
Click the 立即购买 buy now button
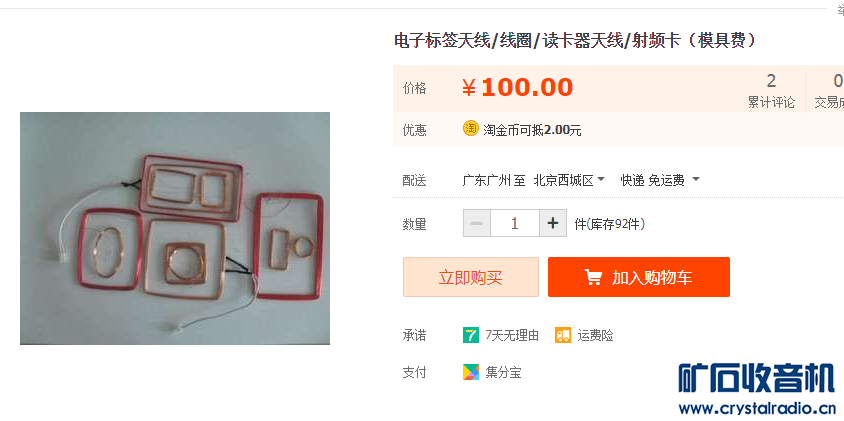pyautogui.click(x=470, y=277)
